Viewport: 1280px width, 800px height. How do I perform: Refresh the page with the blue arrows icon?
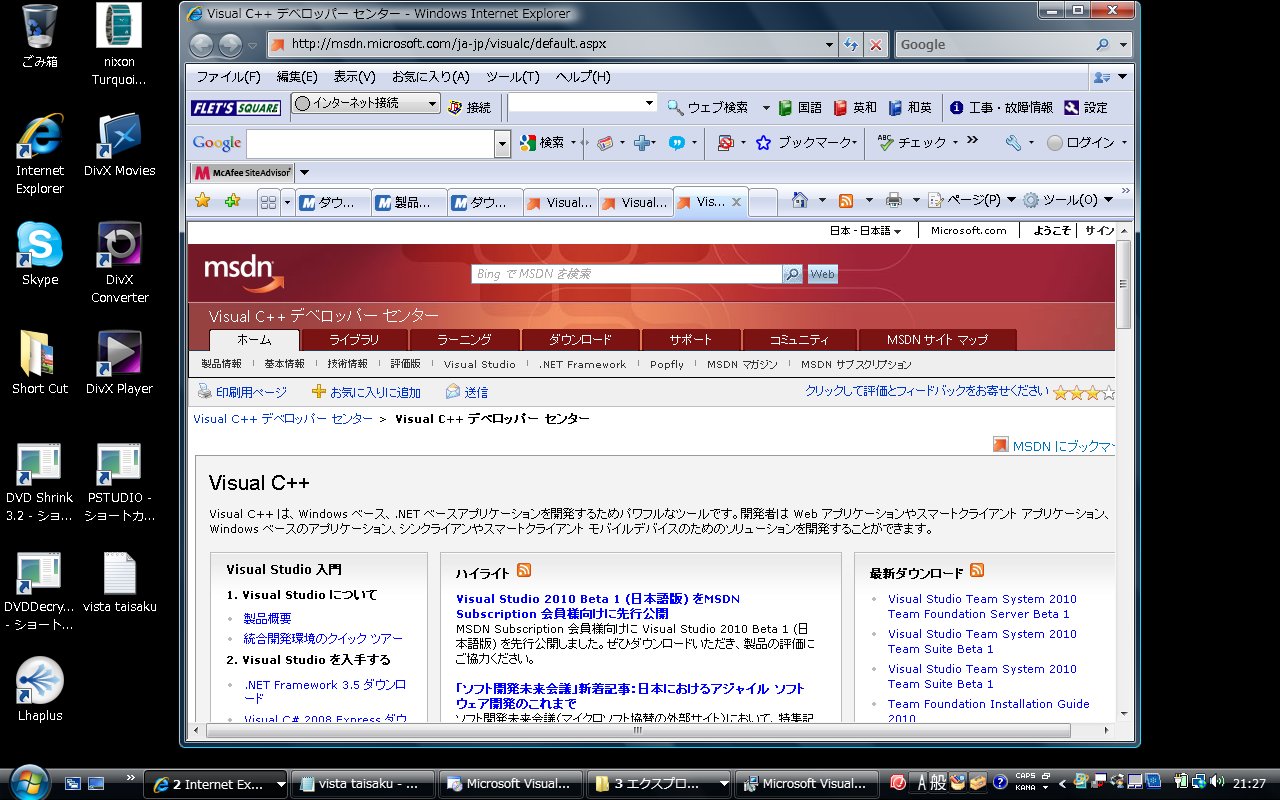(x=851, y=45)
